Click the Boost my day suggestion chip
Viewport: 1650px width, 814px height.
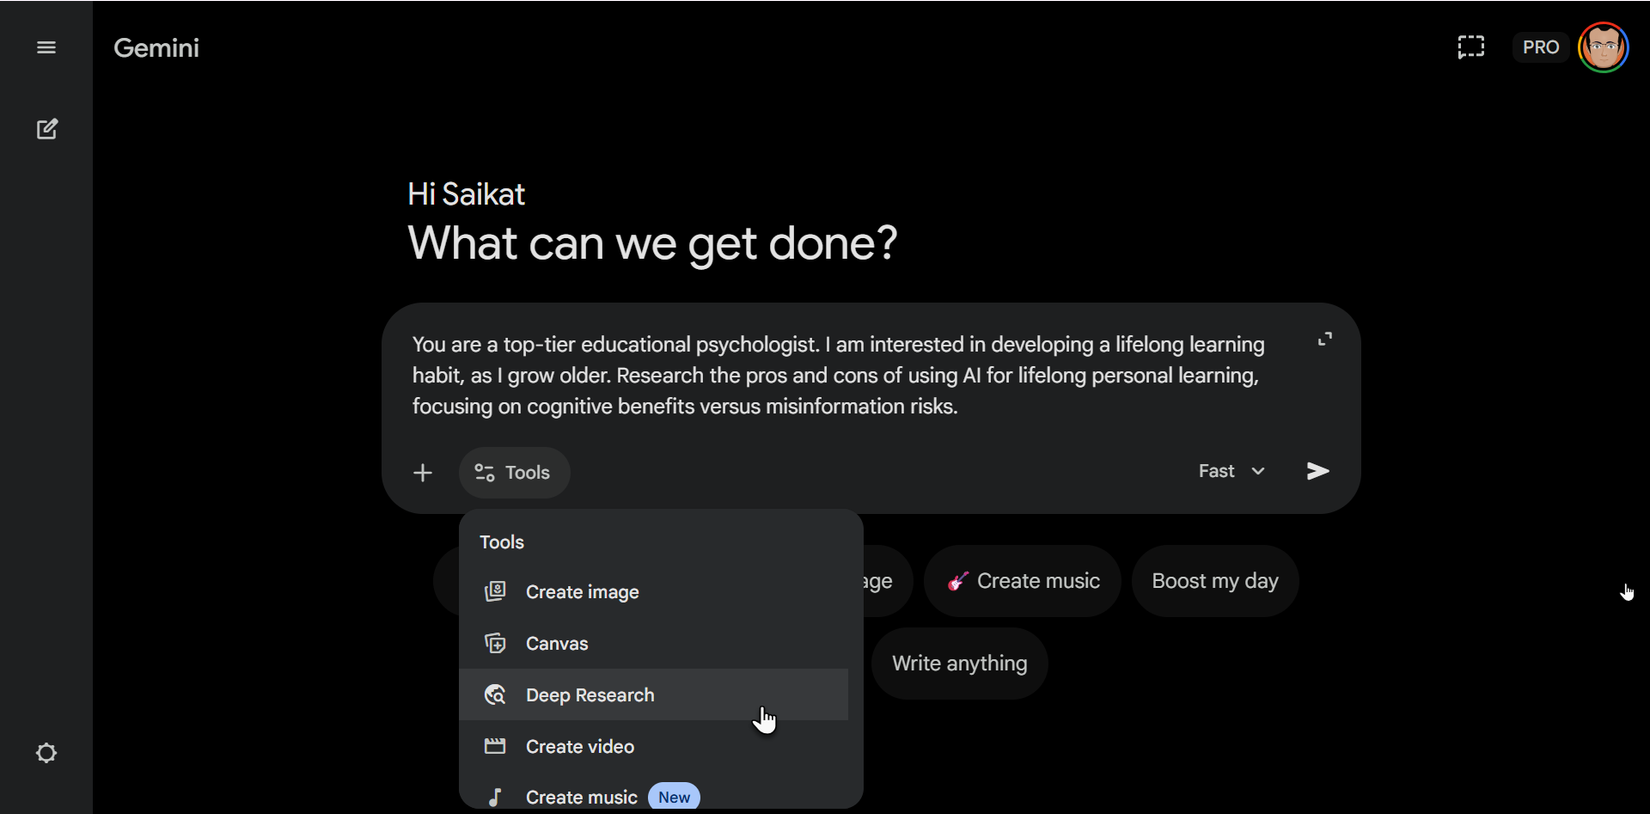[x=1215, y=581]
